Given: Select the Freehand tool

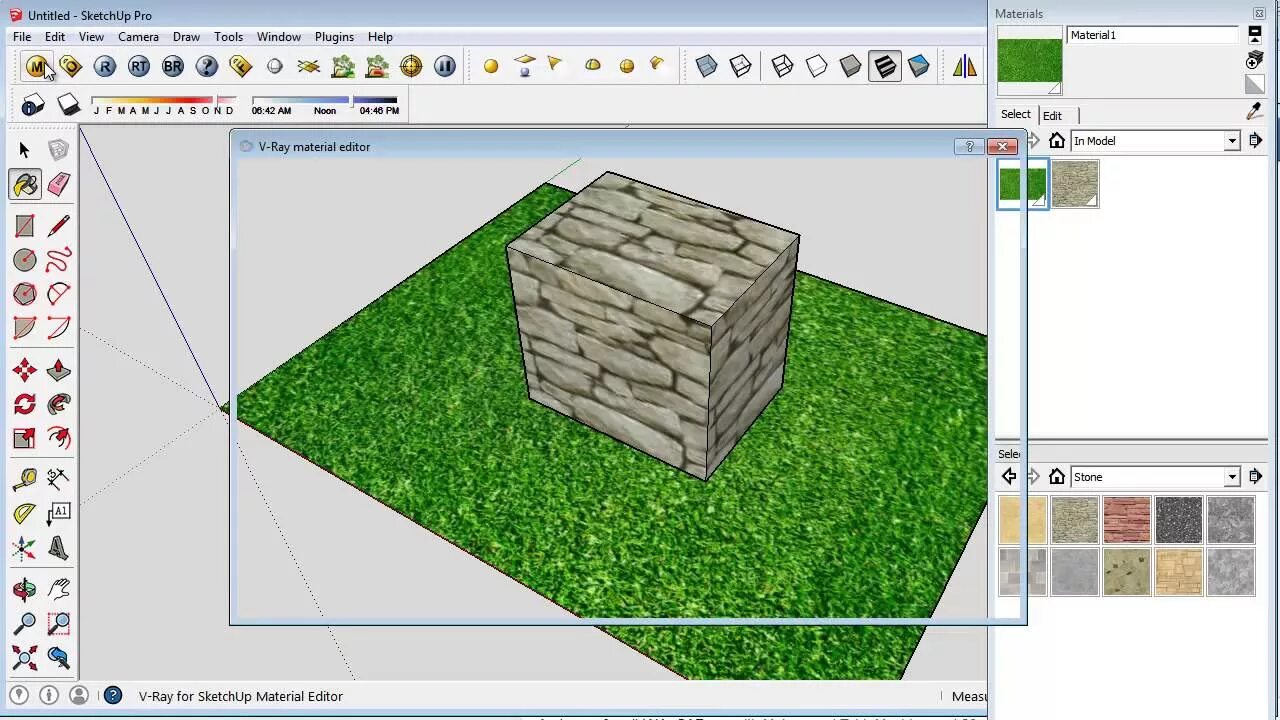Looking at the screenshot, I should coord(59,260).
